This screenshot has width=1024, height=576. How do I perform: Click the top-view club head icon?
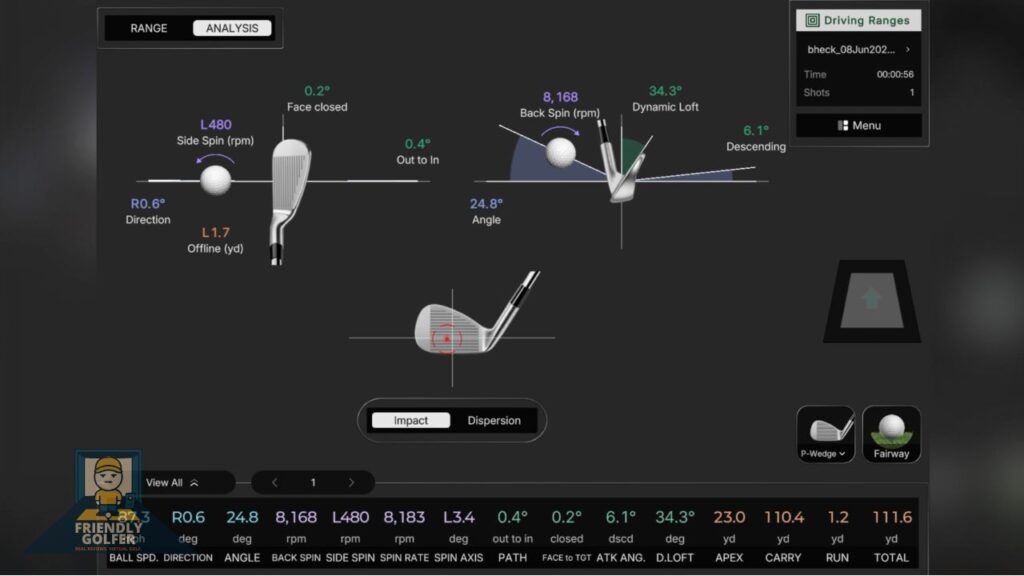289,201
